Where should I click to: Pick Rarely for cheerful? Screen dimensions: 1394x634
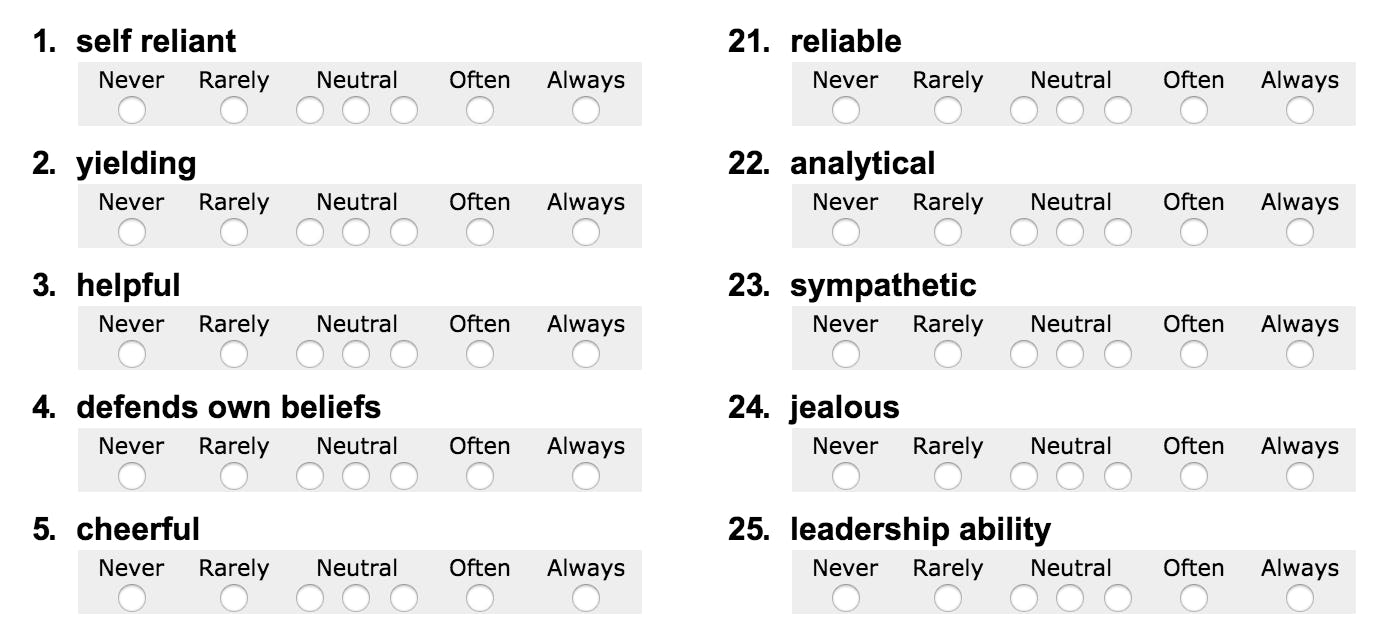234,598
